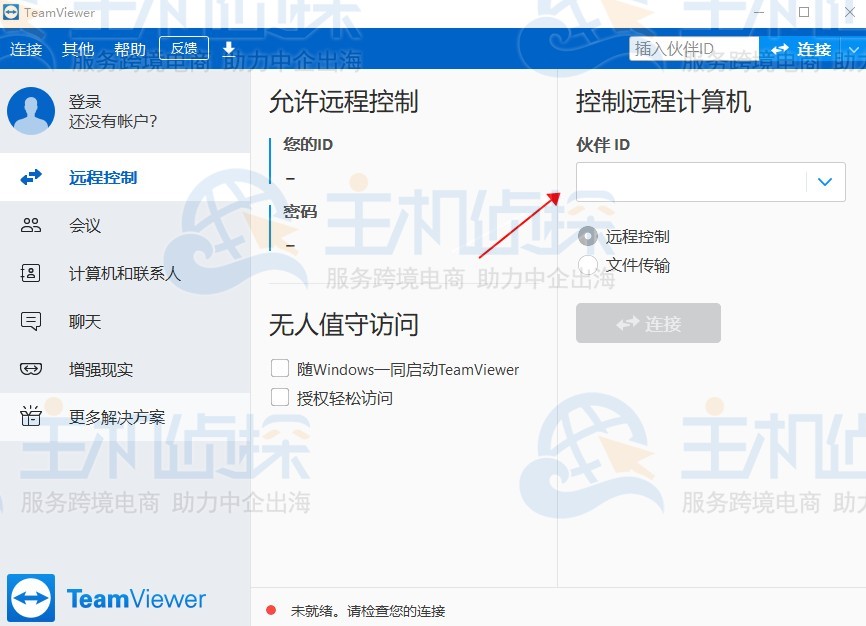This screenshot has height=626, width=866.
Task: Select the 增强现实 augmented reality icon
Action: [x=31, y=369]
